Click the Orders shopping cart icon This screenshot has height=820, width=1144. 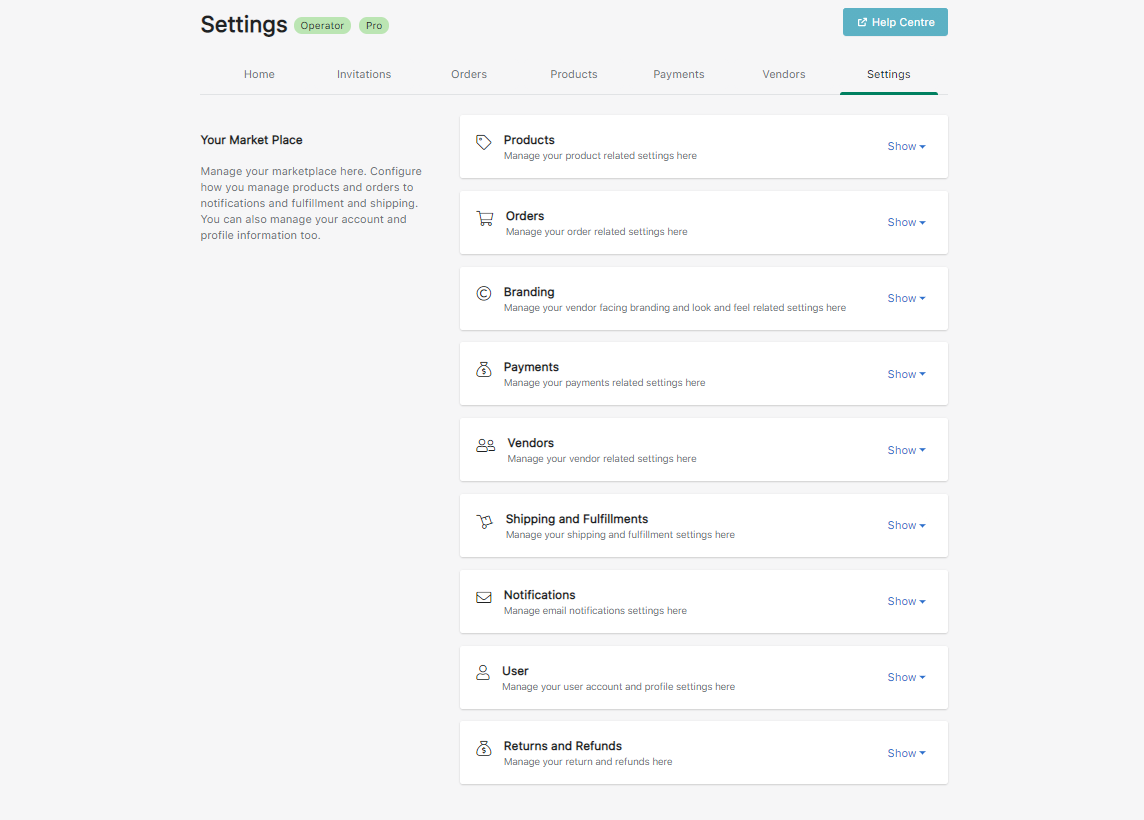[485, 218]
